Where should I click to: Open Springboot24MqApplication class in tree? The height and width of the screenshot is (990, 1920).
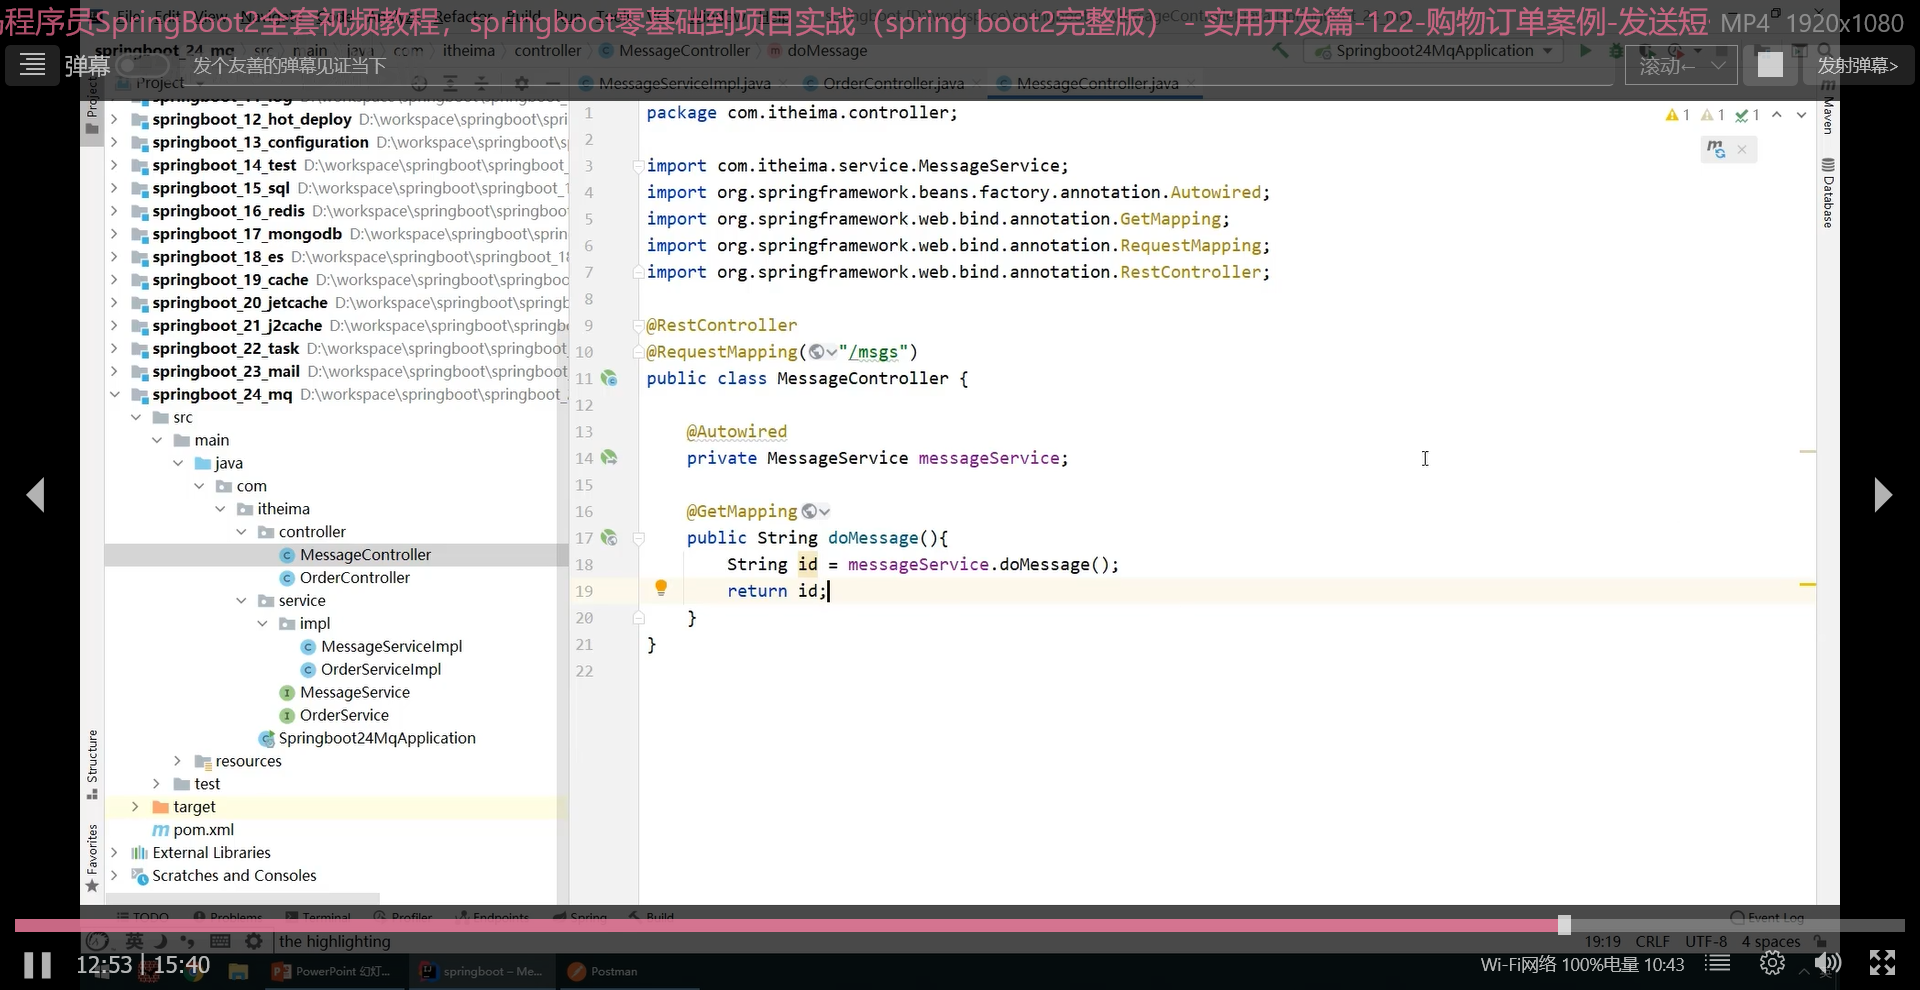point(377,738)
